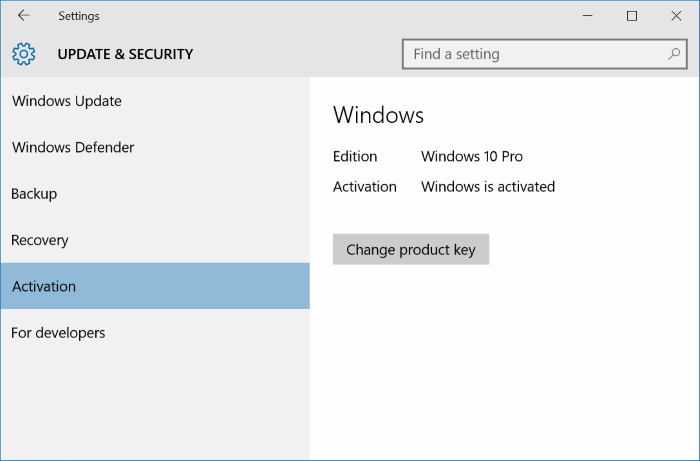Select Activation in the sidebar
This screenshot has height=461, width=700.
click(x=155, y=286)
